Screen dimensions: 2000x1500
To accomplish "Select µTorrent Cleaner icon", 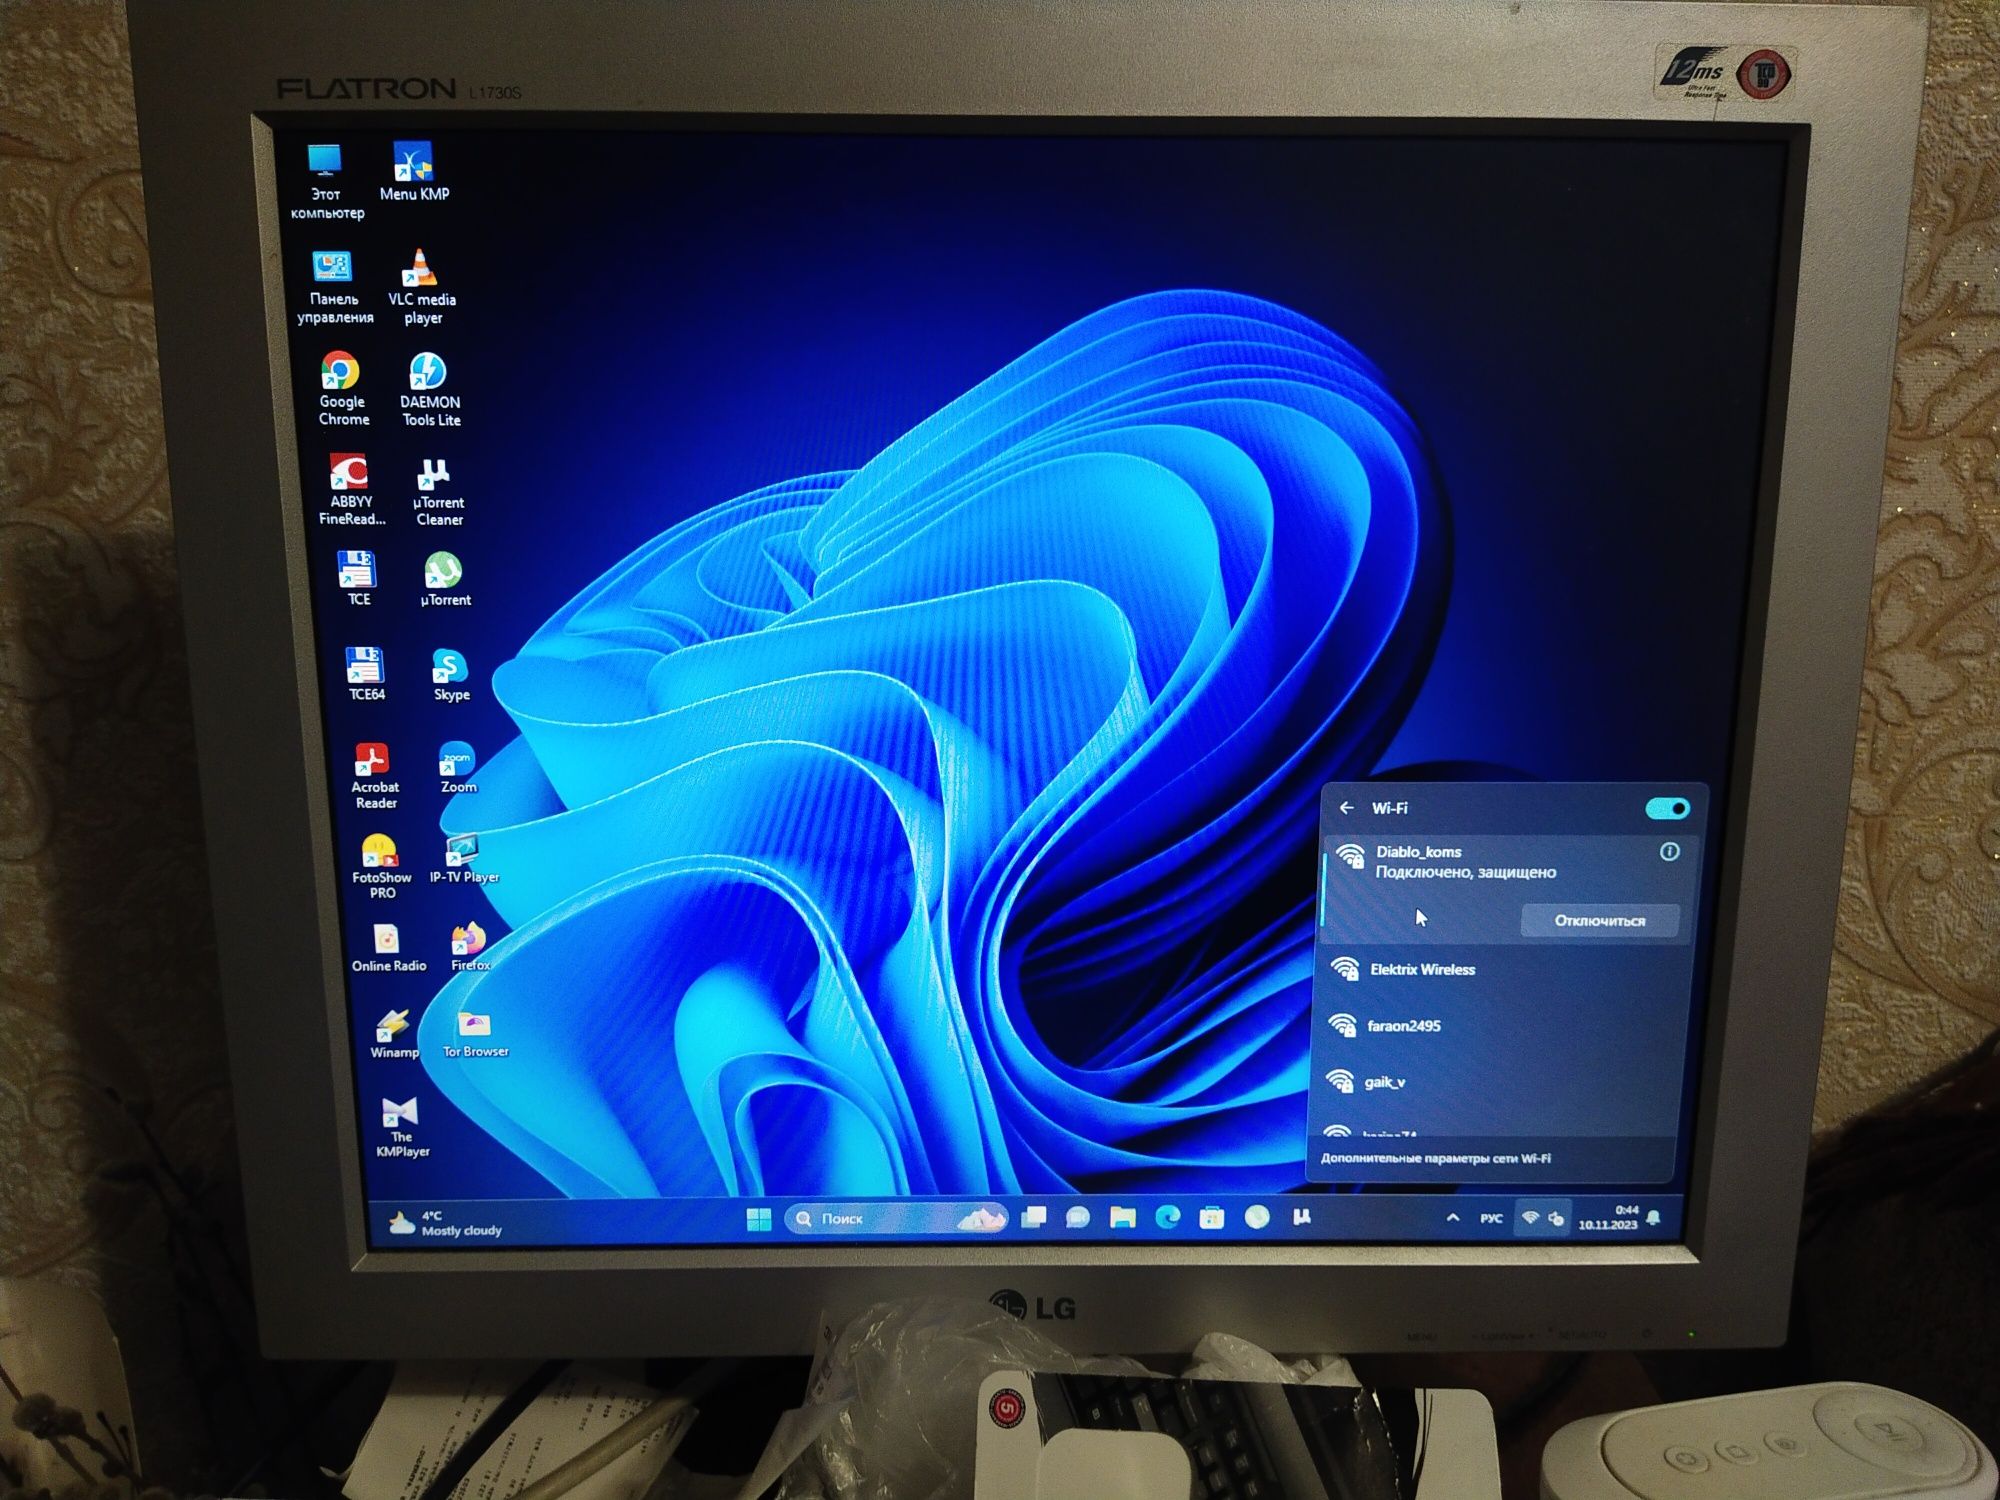I will tap(438, 492).
